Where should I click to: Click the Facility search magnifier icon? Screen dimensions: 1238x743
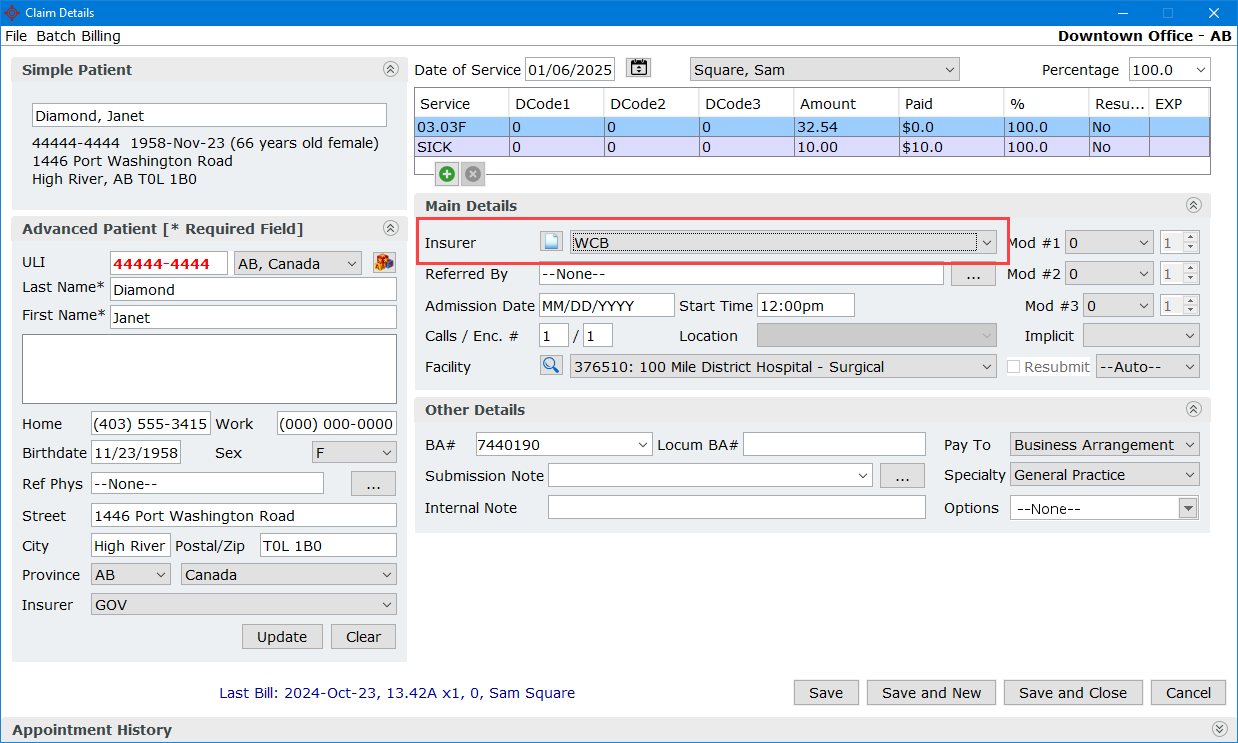551,366
